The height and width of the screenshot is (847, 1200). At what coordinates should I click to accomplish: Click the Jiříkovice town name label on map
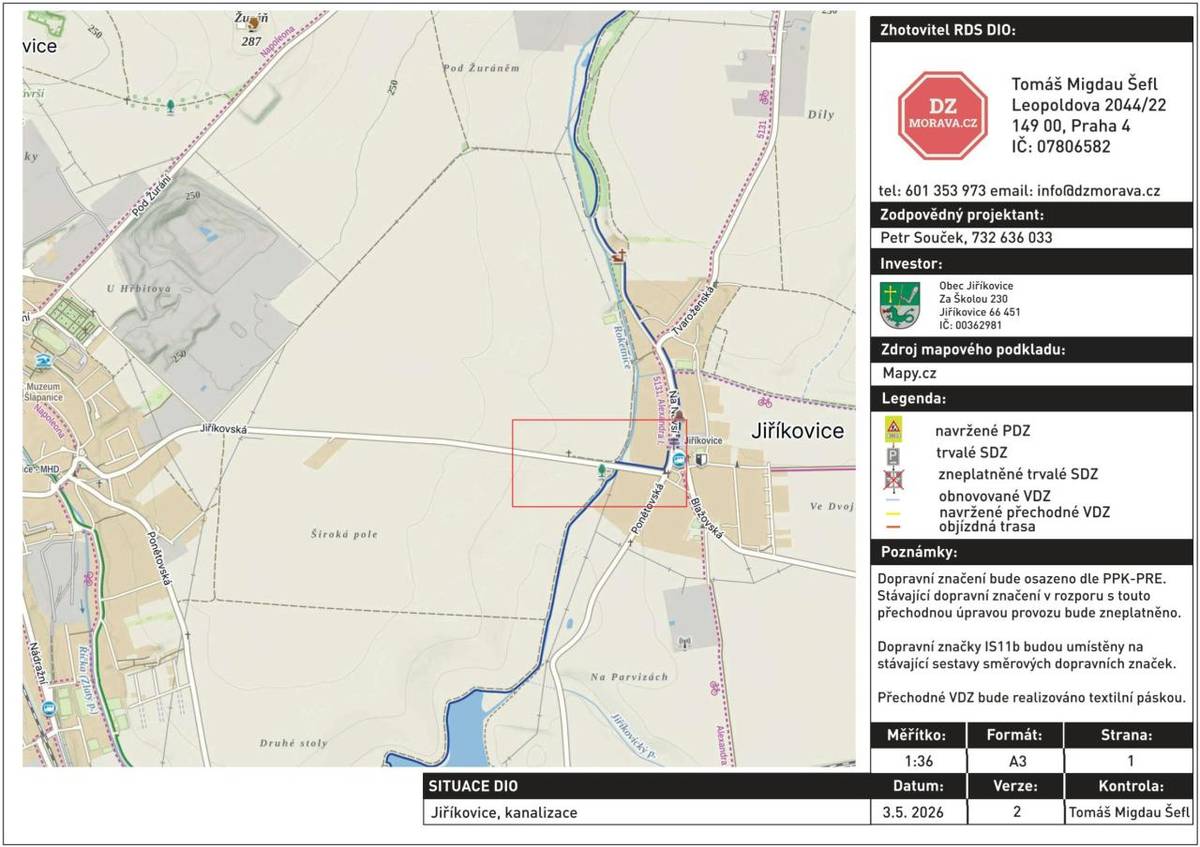(x=797, y=431)
